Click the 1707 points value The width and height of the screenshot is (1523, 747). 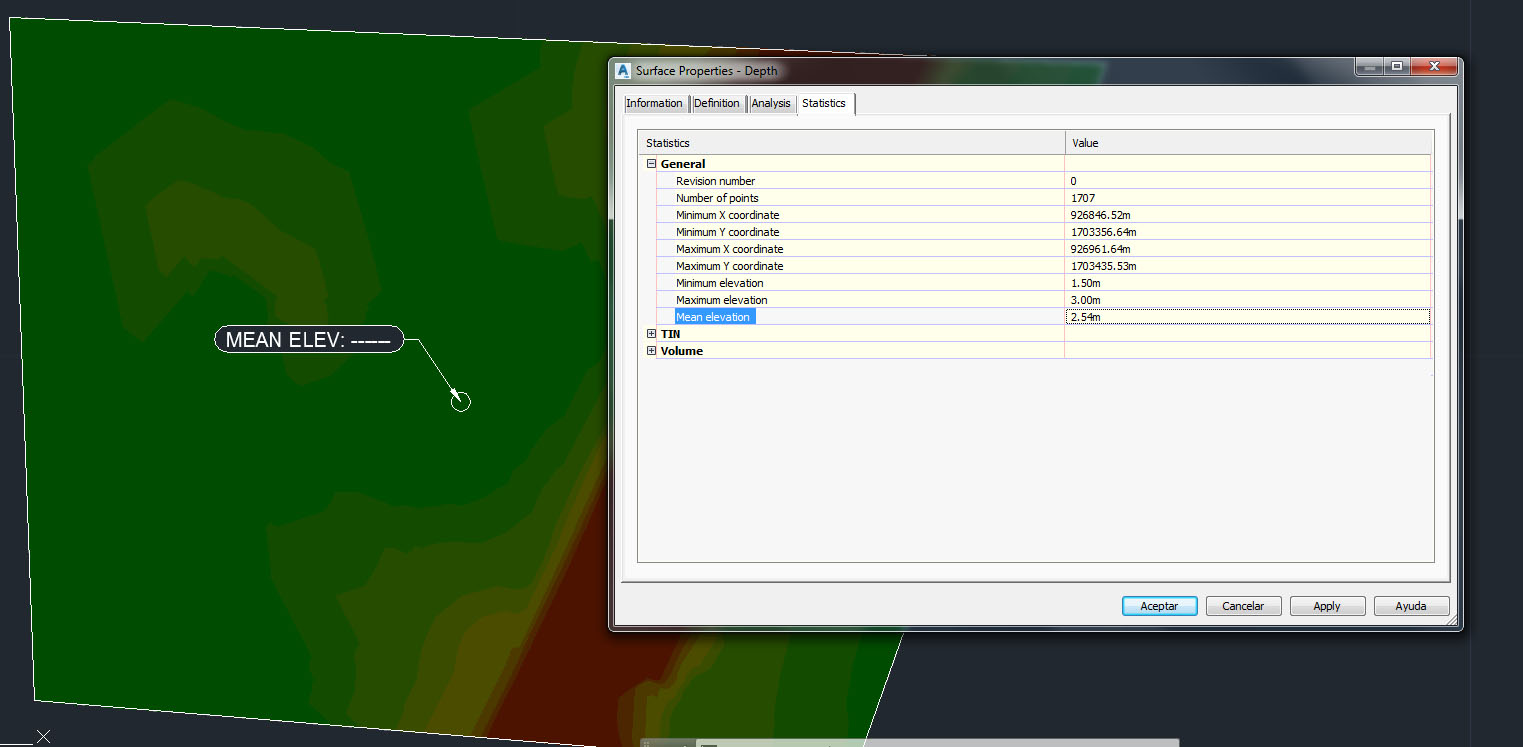tap(1083, 198)
